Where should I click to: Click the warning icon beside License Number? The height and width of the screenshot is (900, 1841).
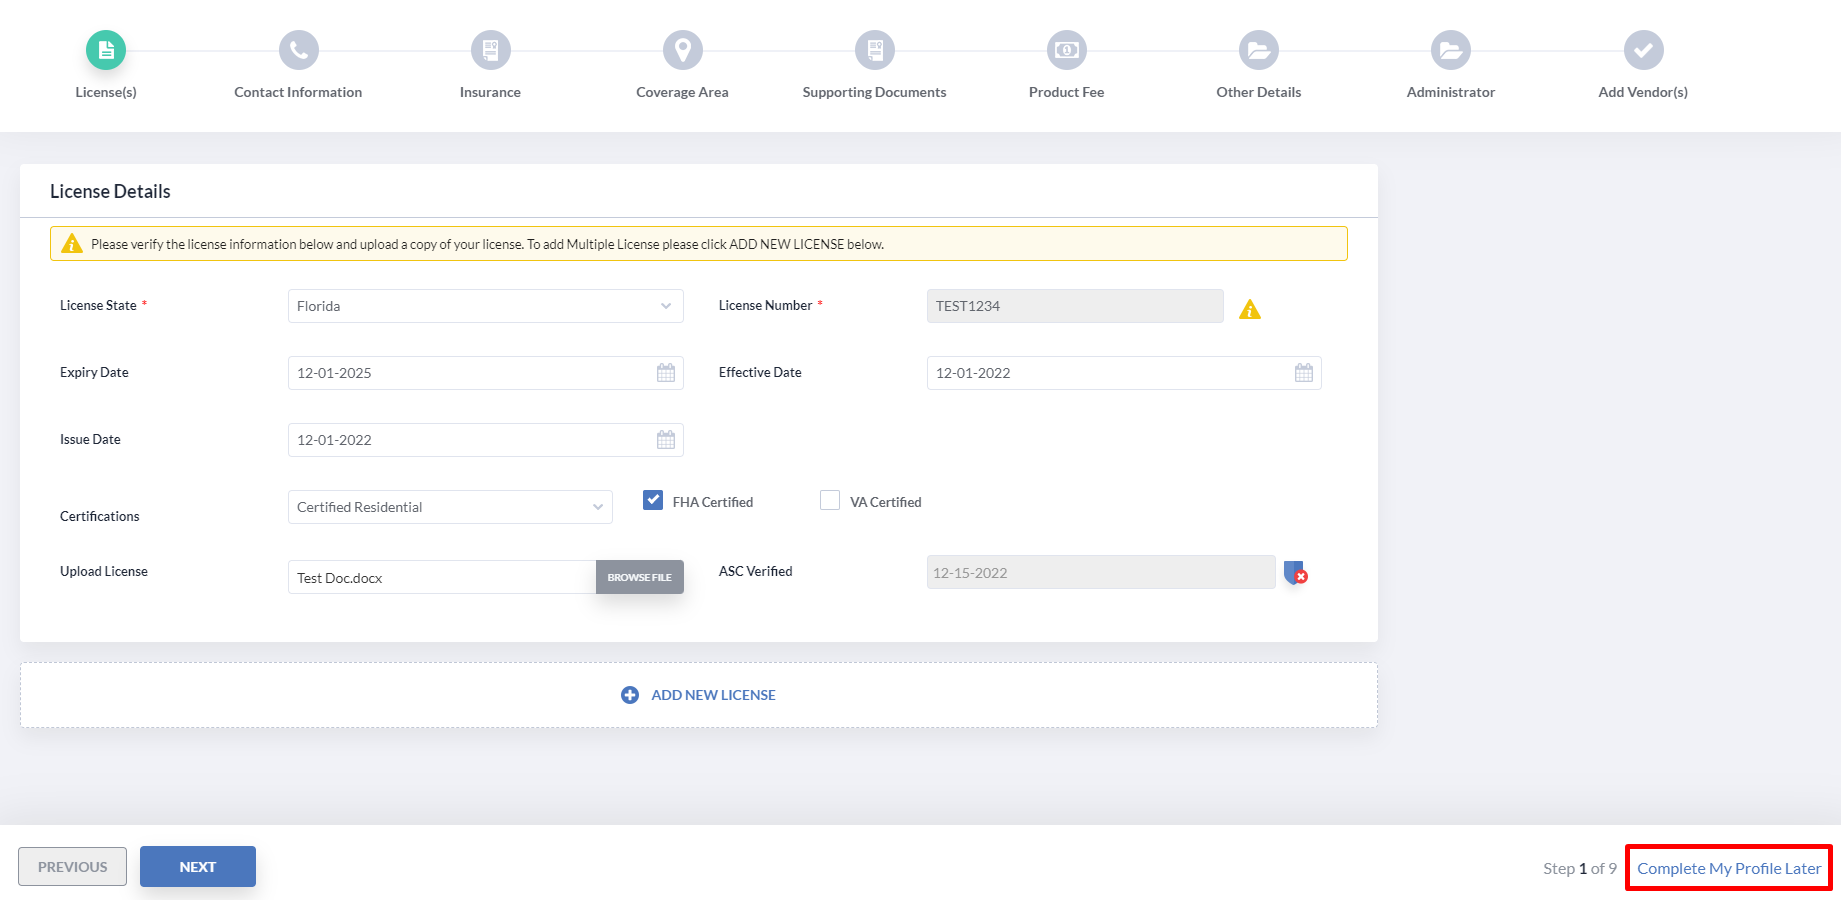click(x=1249, y=309)
